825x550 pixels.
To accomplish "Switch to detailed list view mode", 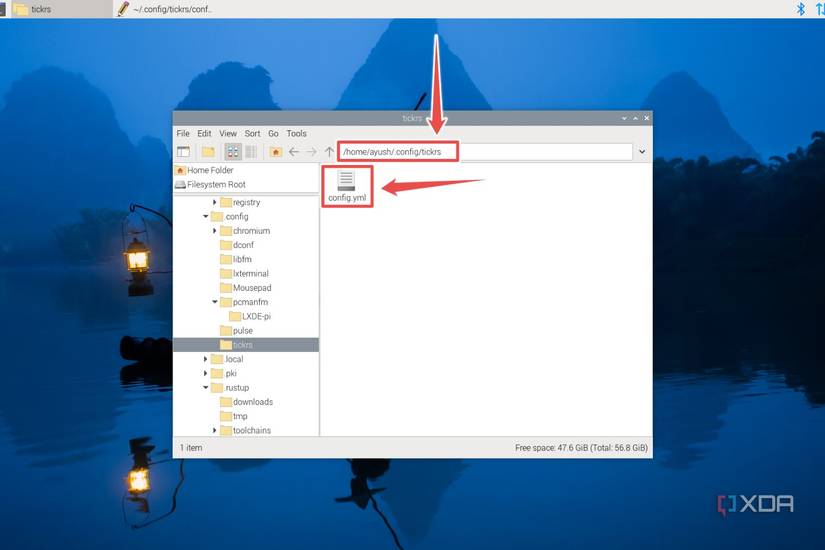I will point(251,152).
